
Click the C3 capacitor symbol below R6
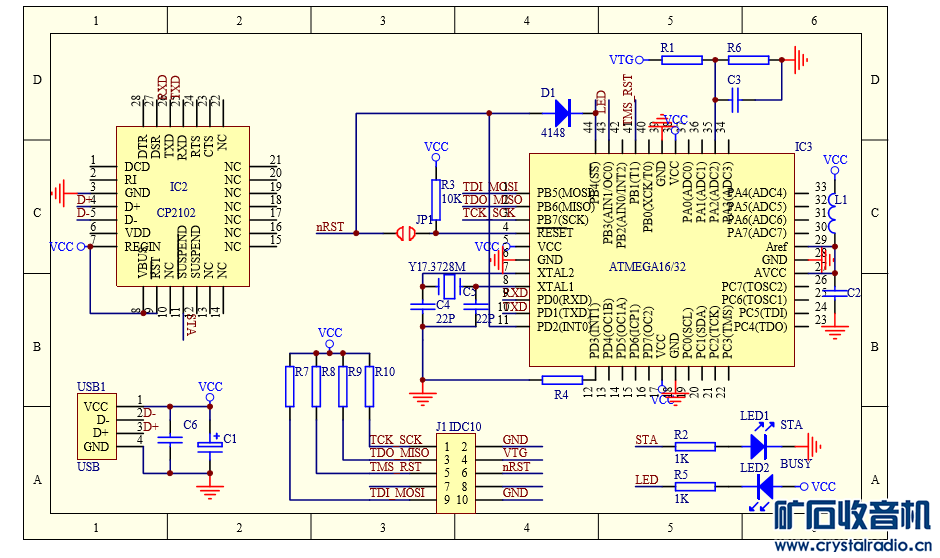click(x=735, y=99)
